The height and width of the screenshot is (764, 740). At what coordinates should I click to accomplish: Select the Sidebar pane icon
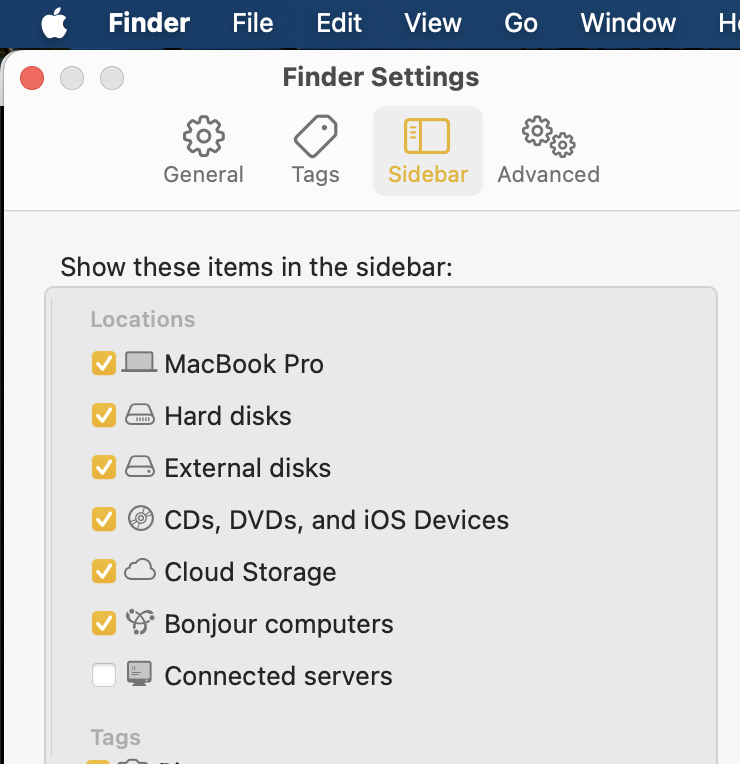tap(427, 136)
